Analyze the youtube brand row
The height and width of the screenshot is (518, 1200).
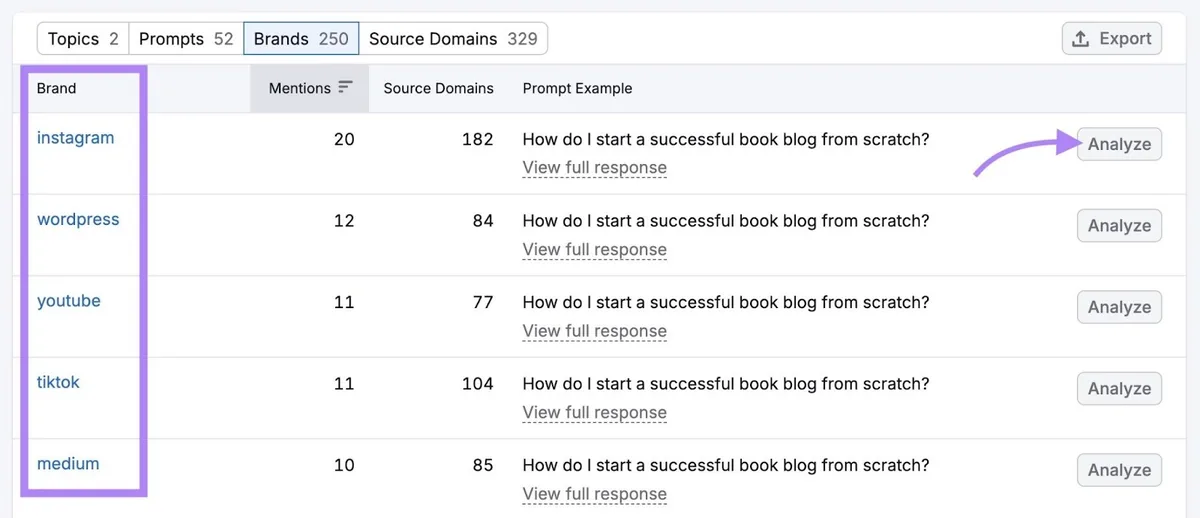point(1119,307)
